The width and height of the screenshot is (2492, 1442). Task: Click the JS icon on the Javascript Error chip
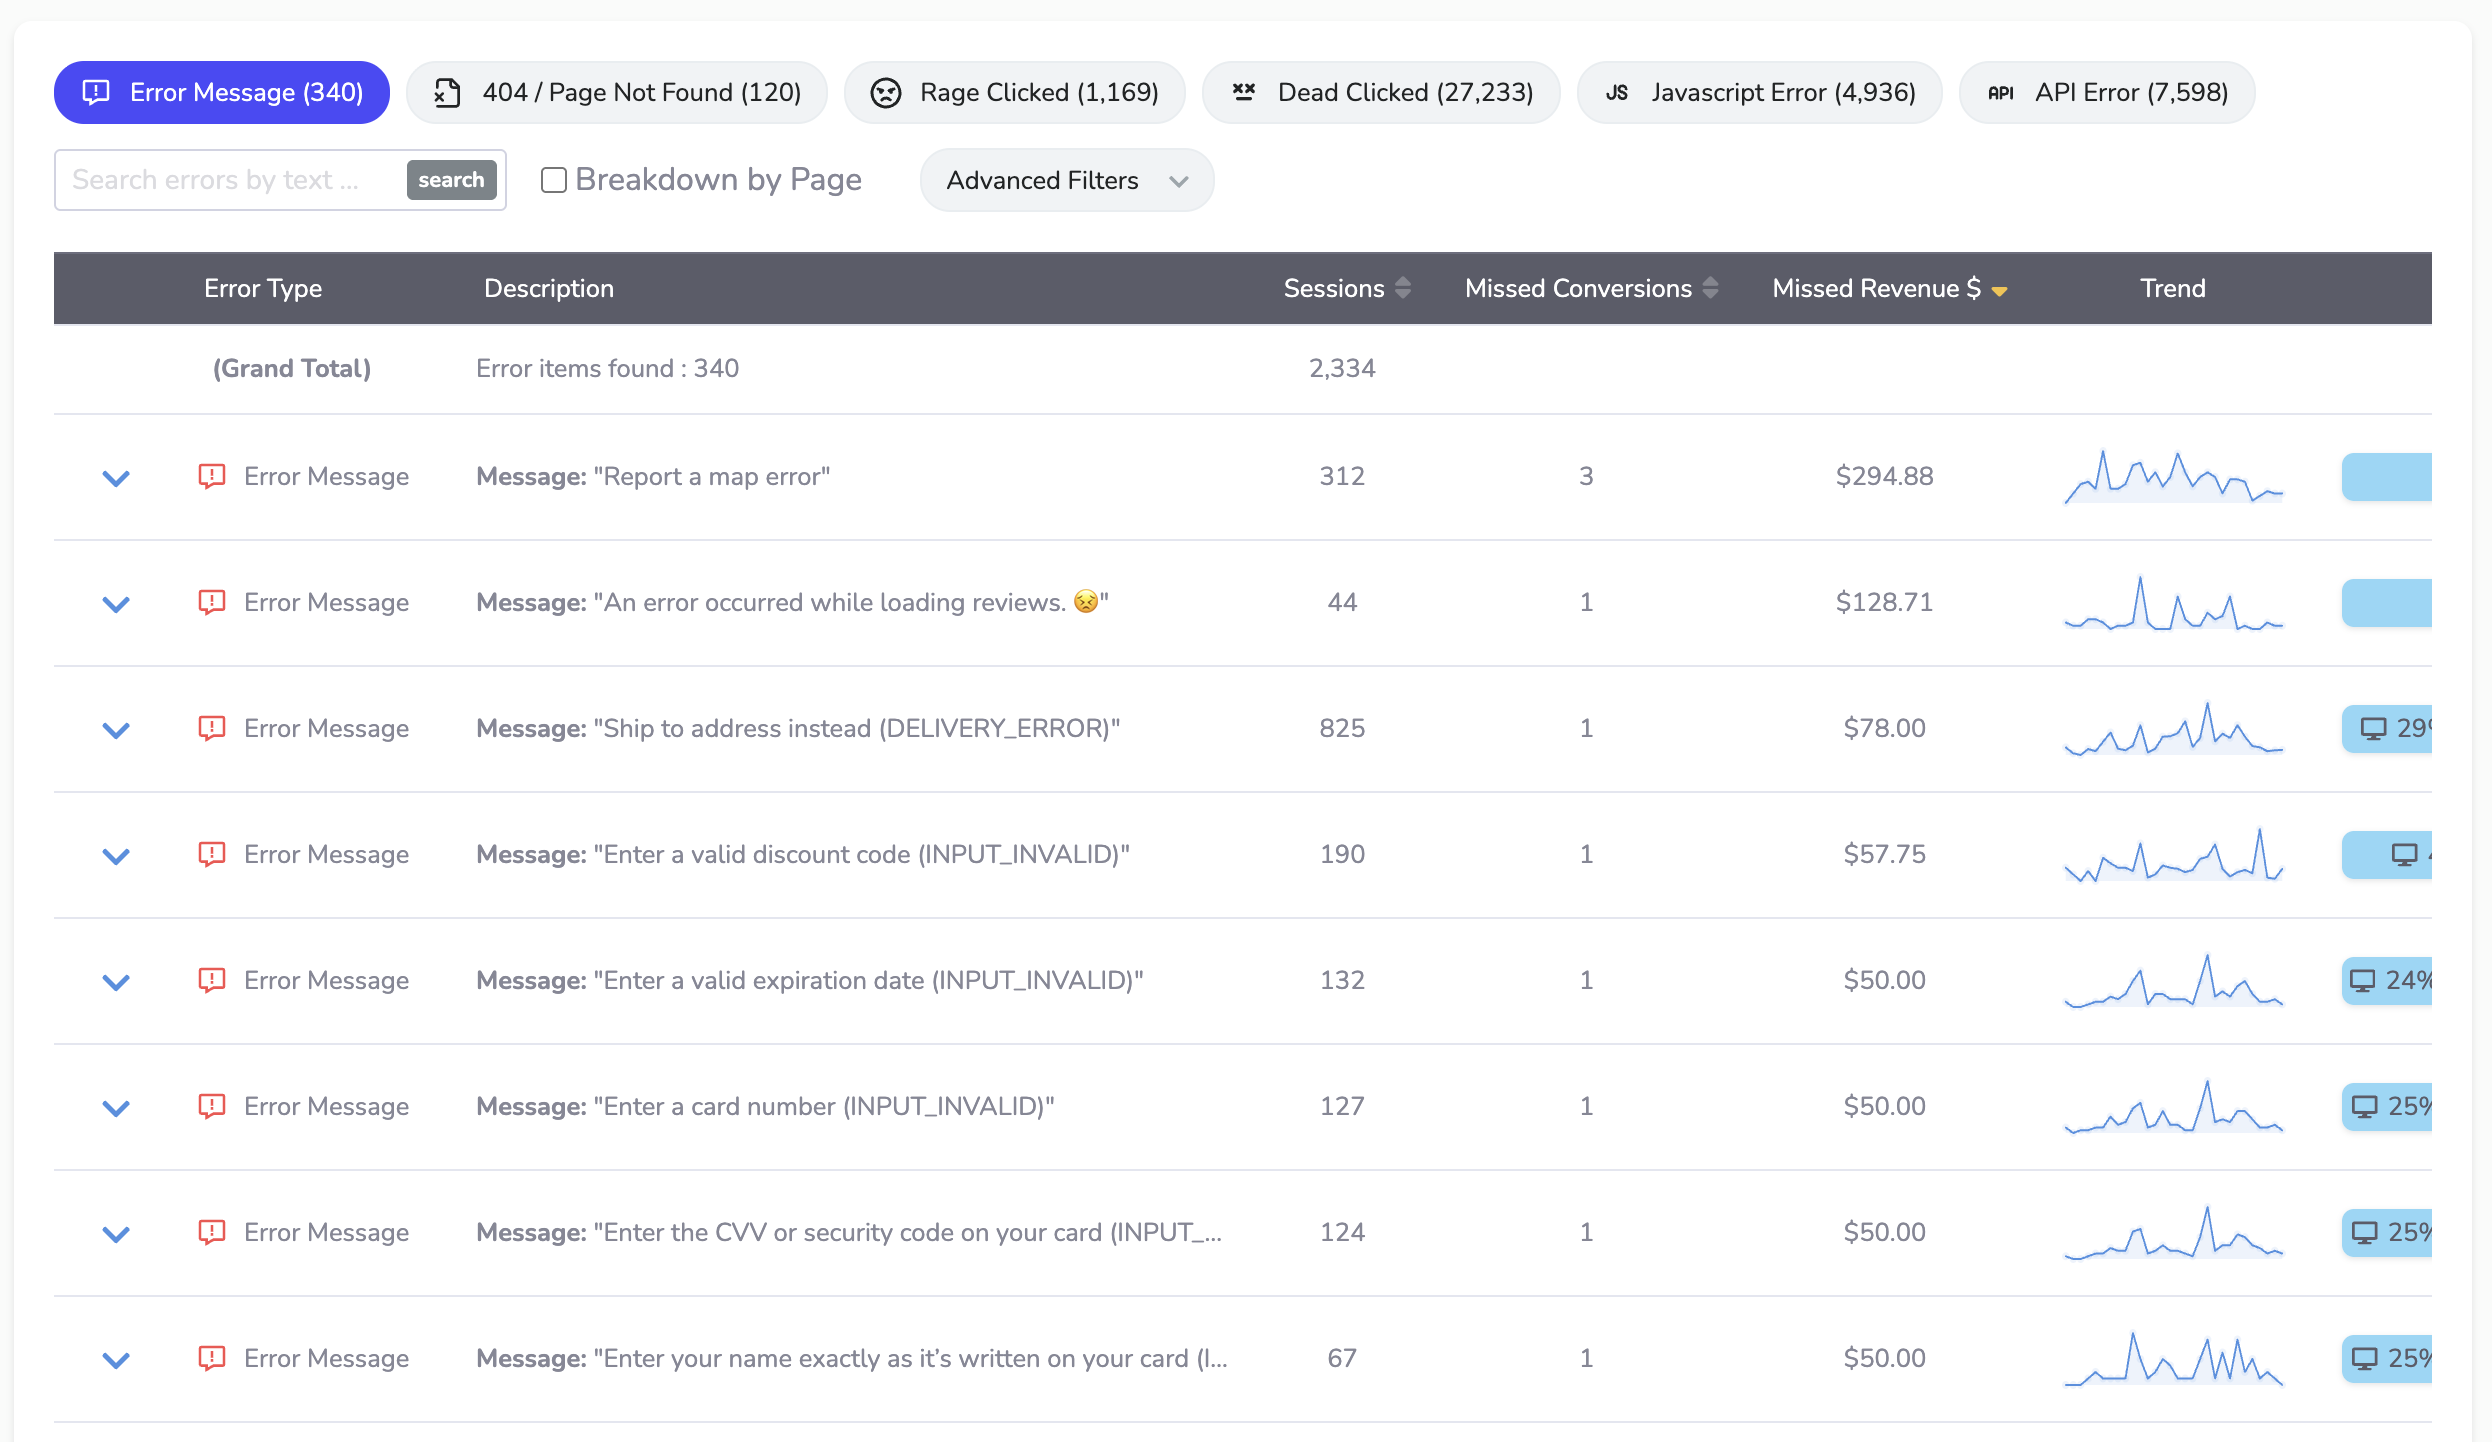click(x=1618, y=92)
